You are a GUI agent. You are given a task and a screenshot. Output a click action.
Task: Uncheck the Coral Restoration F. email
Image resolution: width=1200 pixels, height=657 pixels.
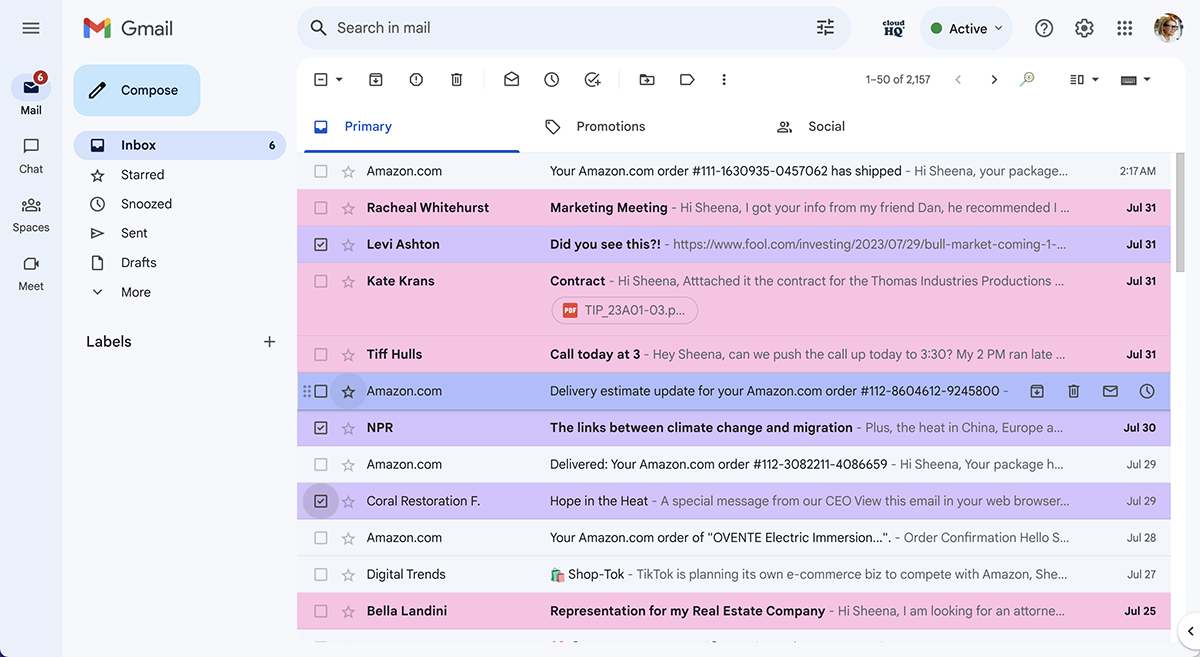click(x=321, y=500)
